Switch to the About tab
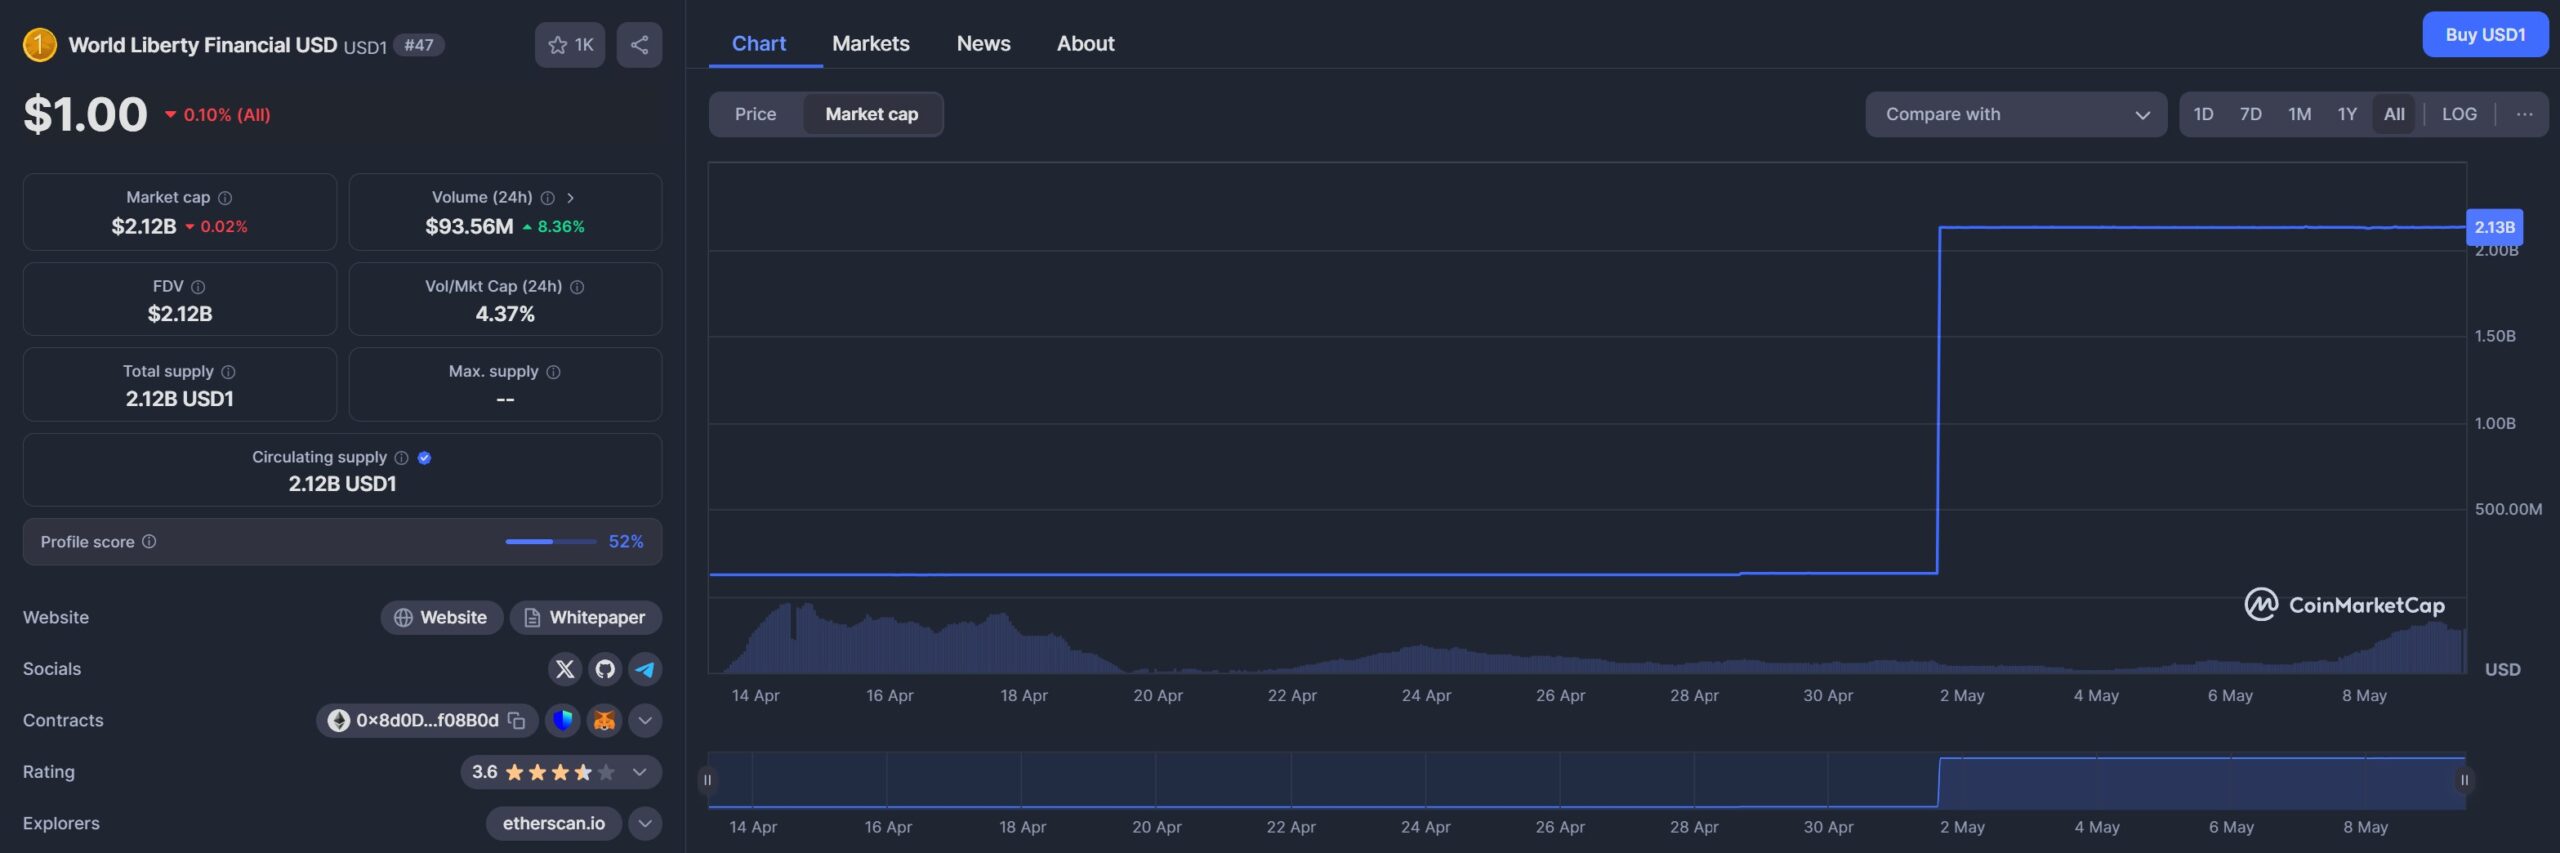Image resolution: width=2560 pixels, height=853 pixels. click(x=1085, y=44)
